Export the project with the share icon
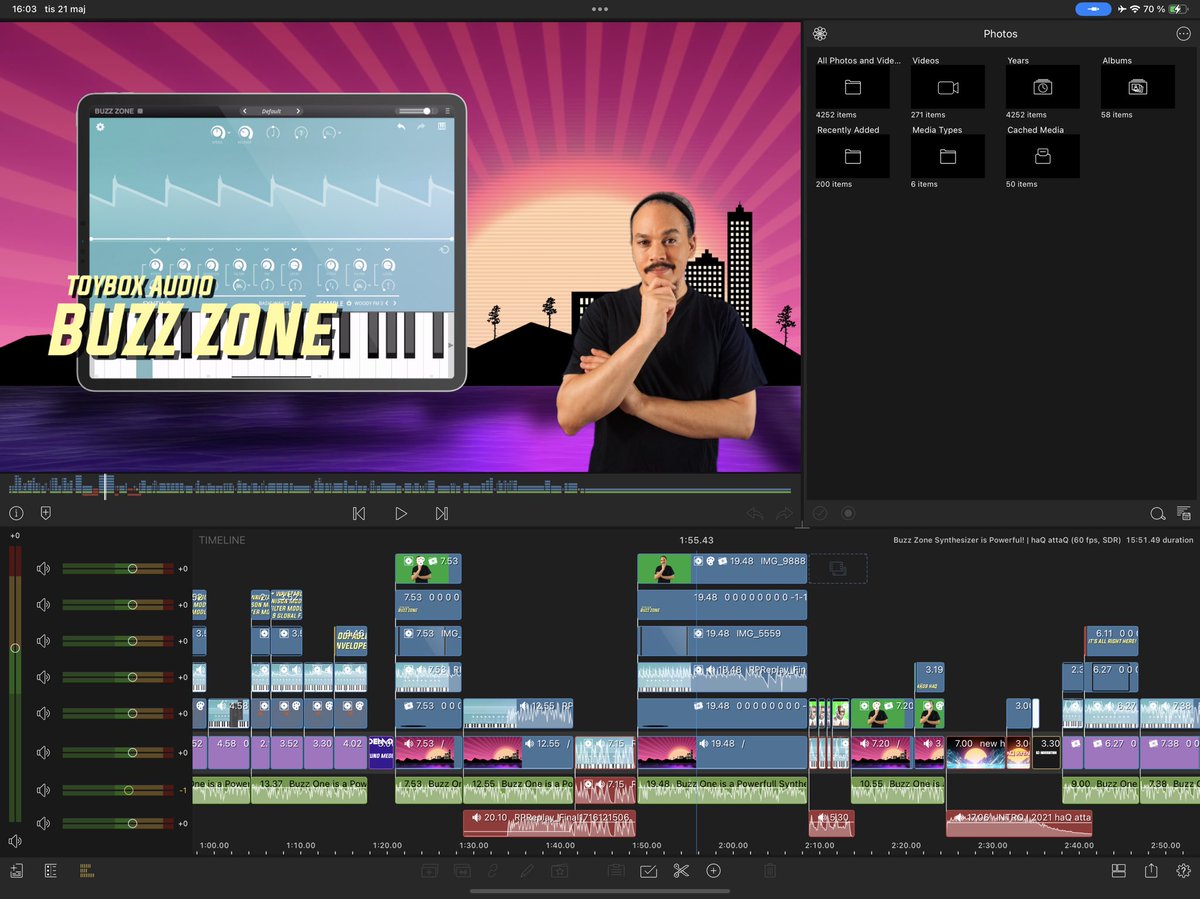1200x899 pixels. pos(1151,871)
